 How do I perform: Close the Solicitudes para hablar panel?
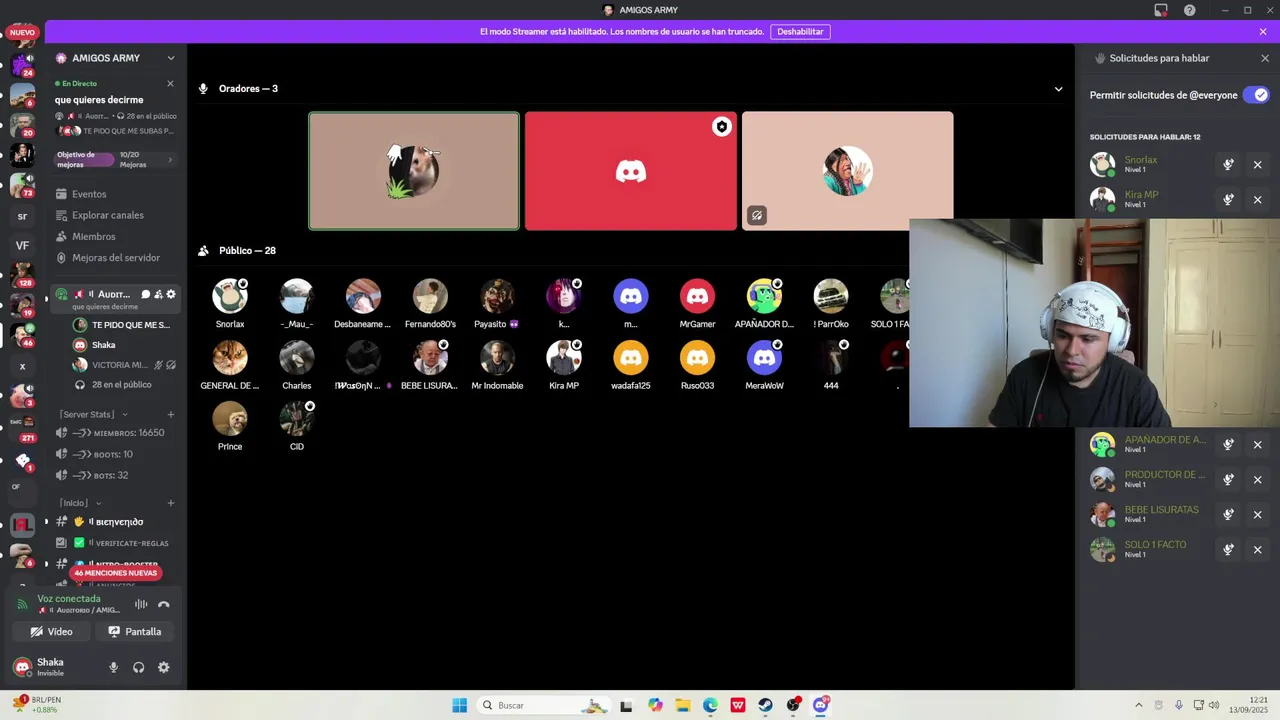pyautogui.click(x=1265, y=58)
